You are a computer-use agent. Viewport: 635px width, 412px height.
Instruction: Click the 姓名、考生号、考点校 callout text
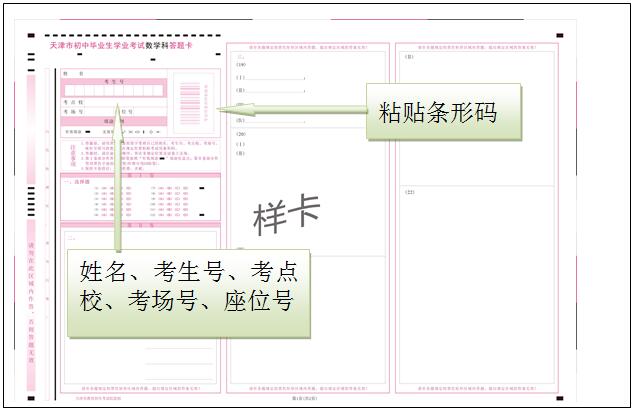click(x=188, y=286)
